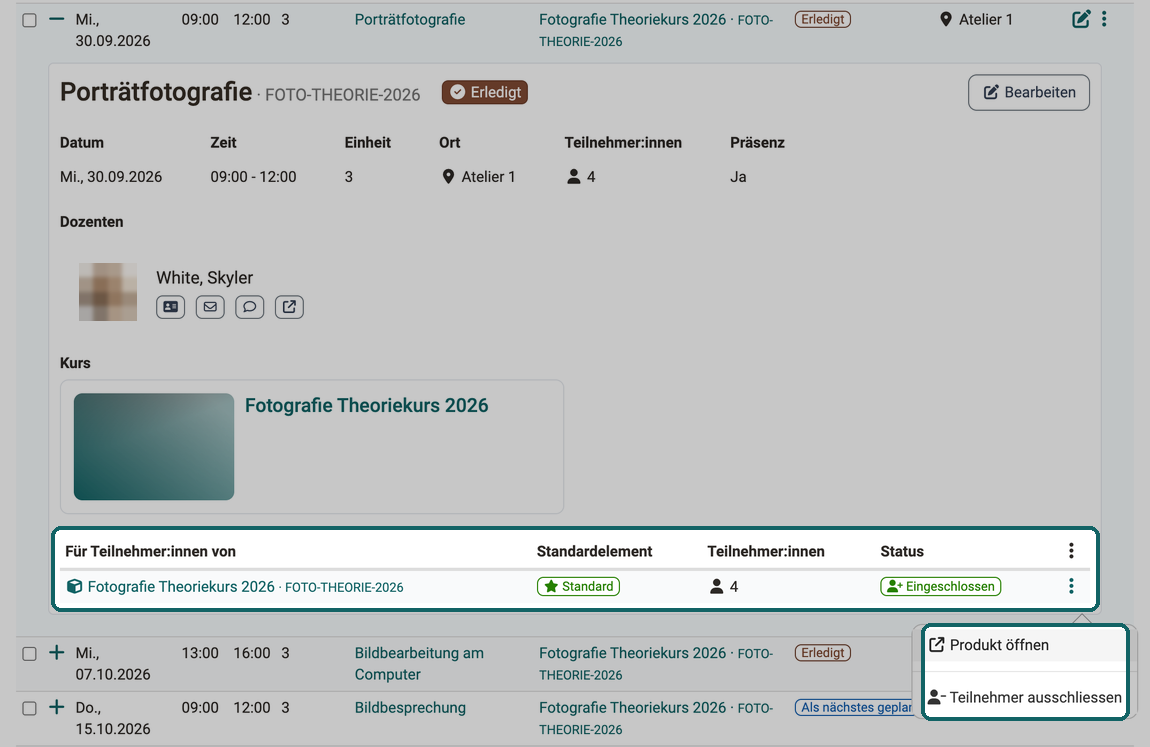The image size is (1150, 747).
Task: Open the Fotografie Theoriekurs 2026 link in the participants table
Action: [x=245, y=586]
